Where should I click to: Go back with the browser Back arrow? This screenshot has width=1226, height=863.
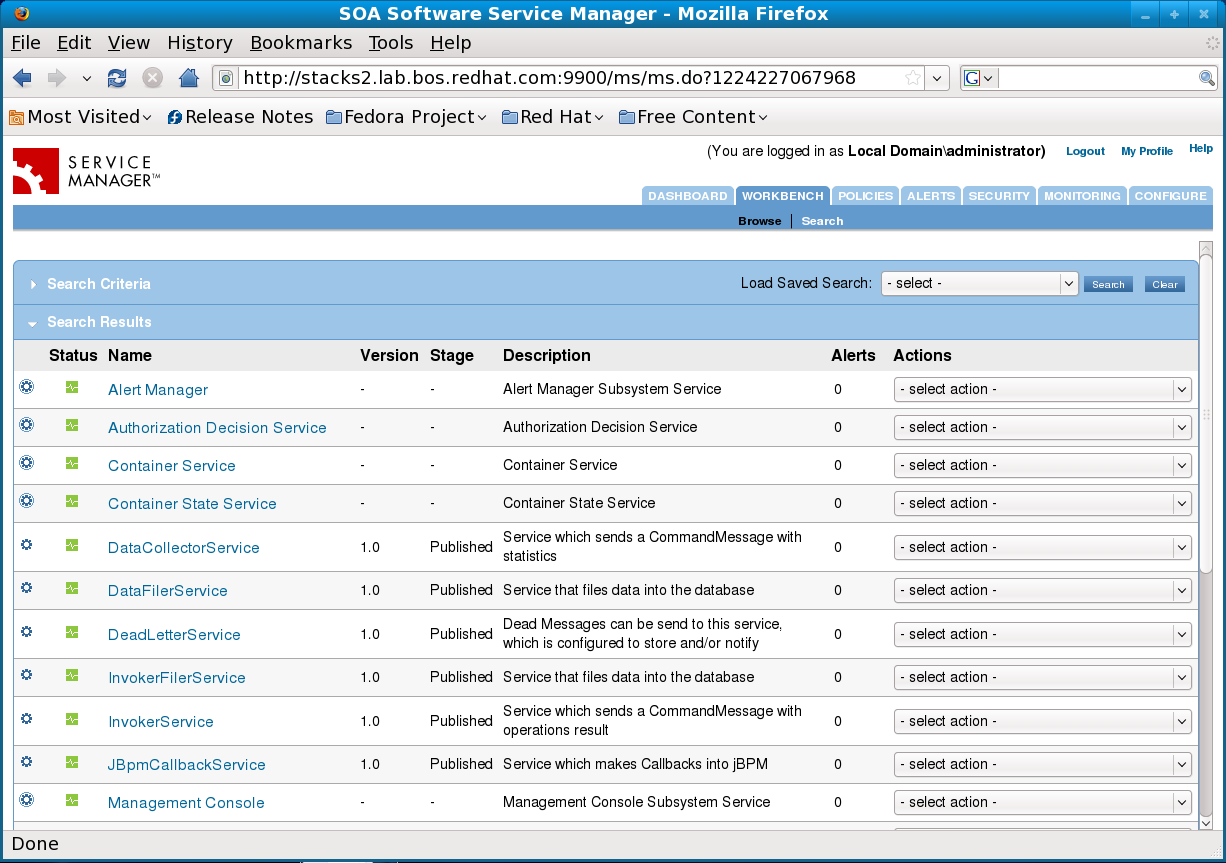23,78
